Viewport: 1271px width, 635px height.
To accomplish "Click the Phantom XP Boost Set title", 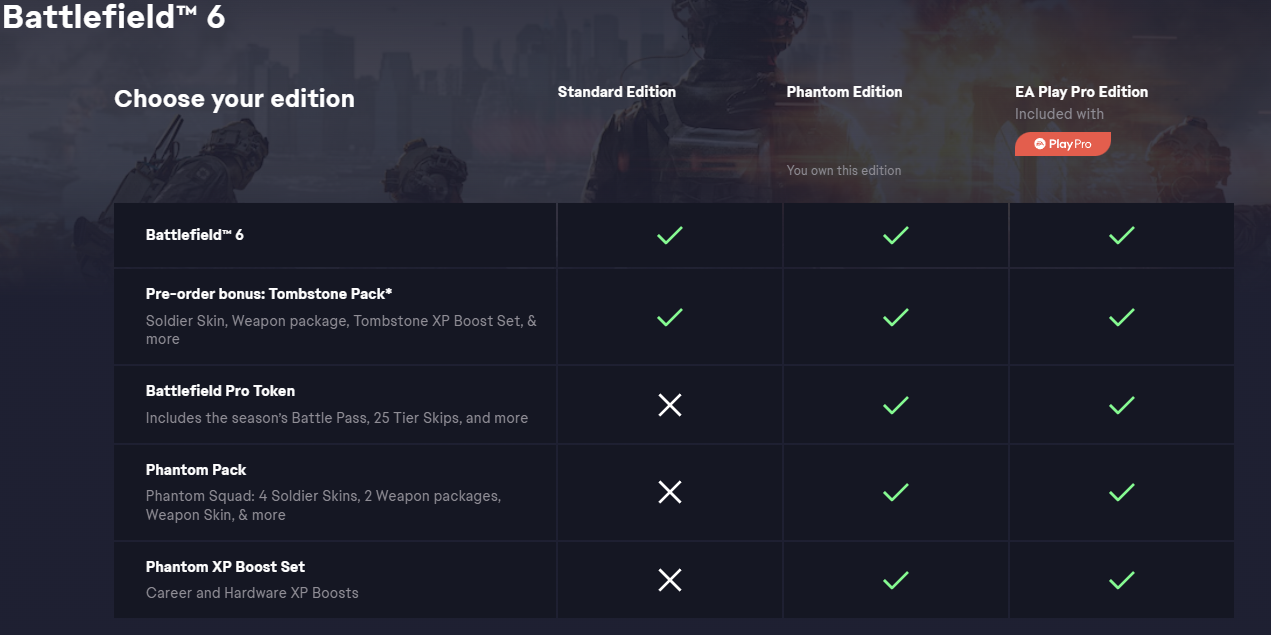I will 225,567.
